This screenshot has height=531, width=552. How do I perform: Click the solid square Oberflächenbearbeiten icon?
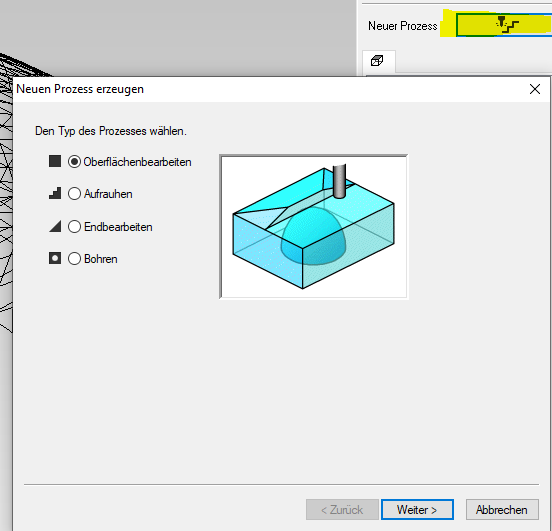(55, 161)
